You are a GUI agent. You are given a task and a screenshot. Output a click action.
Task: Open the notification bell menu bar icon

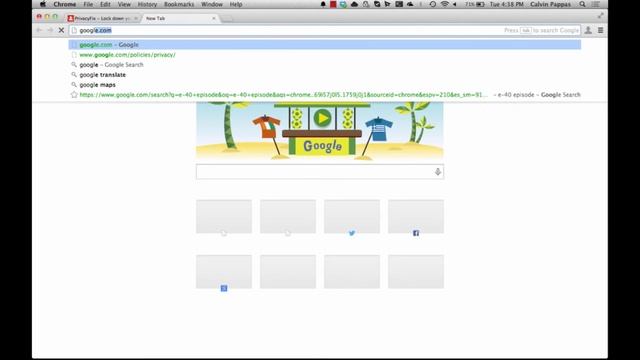pos(323,4)
